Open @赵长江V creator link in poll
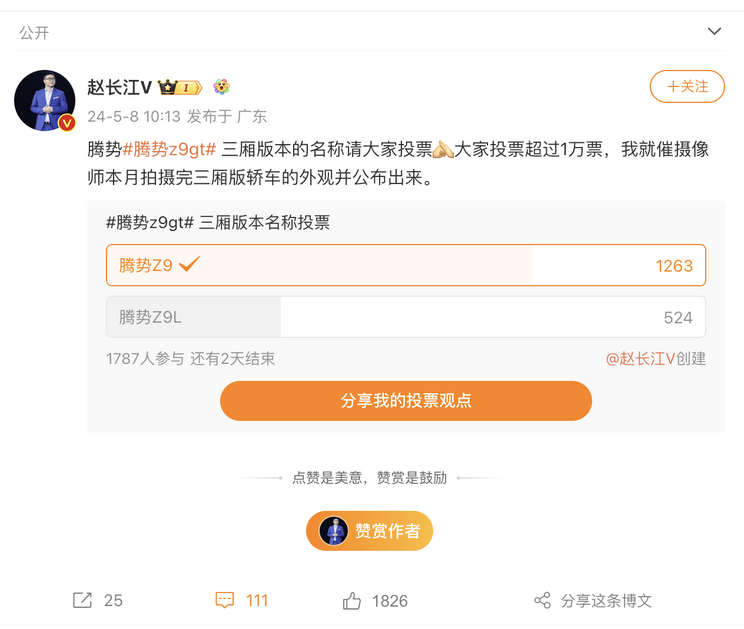Image resolution: width=744 pixels, height=629 pixels. pyautogui.click(x=642, y=358)
